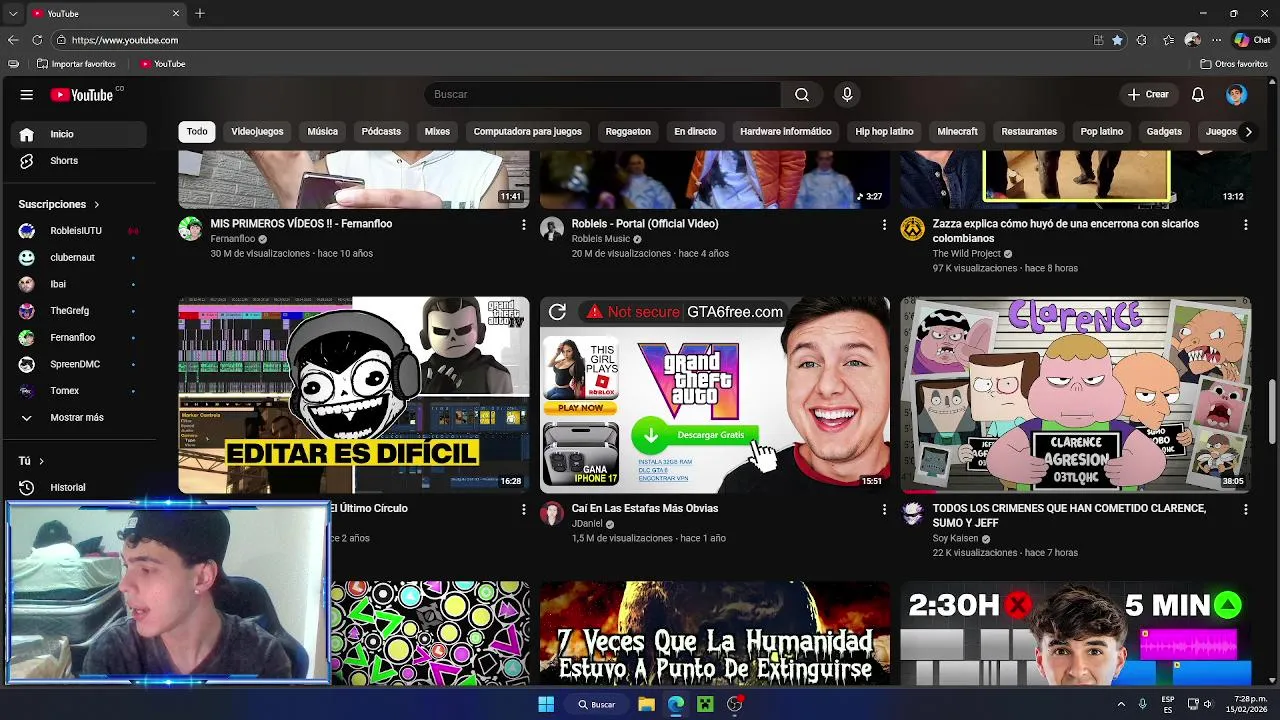The image size is (1280, 720).
Task: Open the account avatar menu
Action: click(1236, 95)
